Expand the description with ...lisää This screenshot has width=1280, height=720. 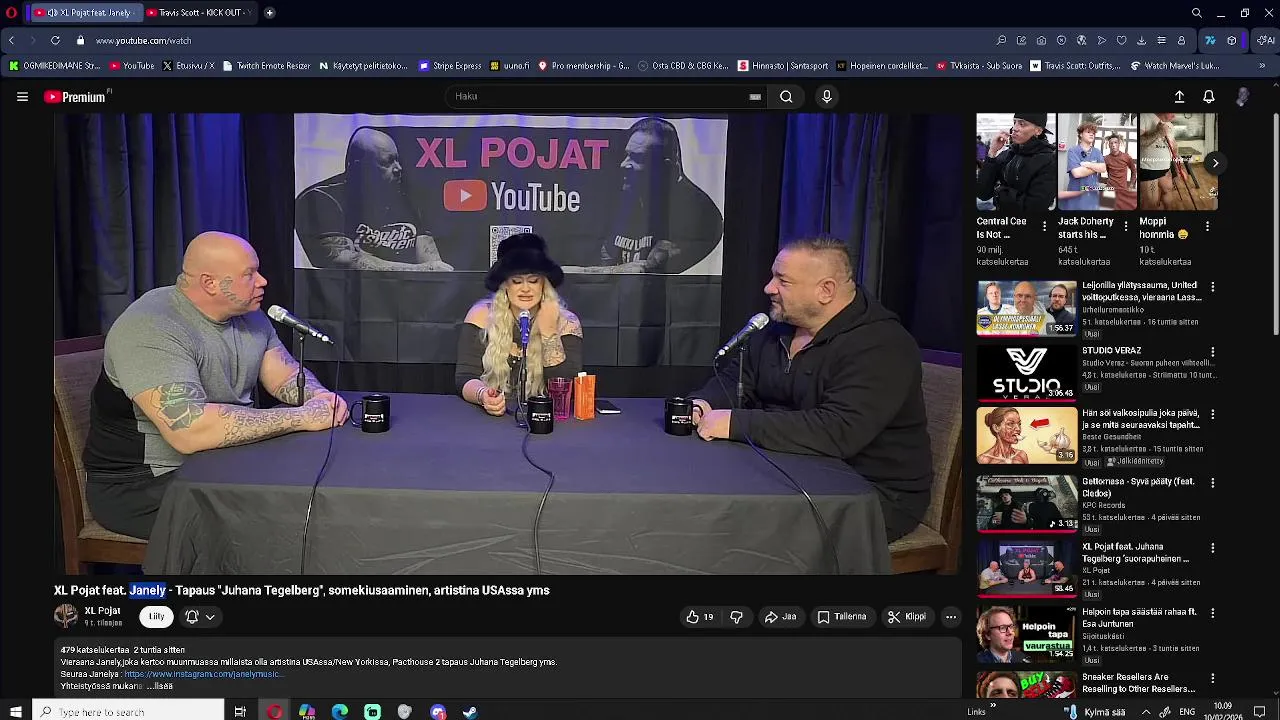[x=160, y=686]
